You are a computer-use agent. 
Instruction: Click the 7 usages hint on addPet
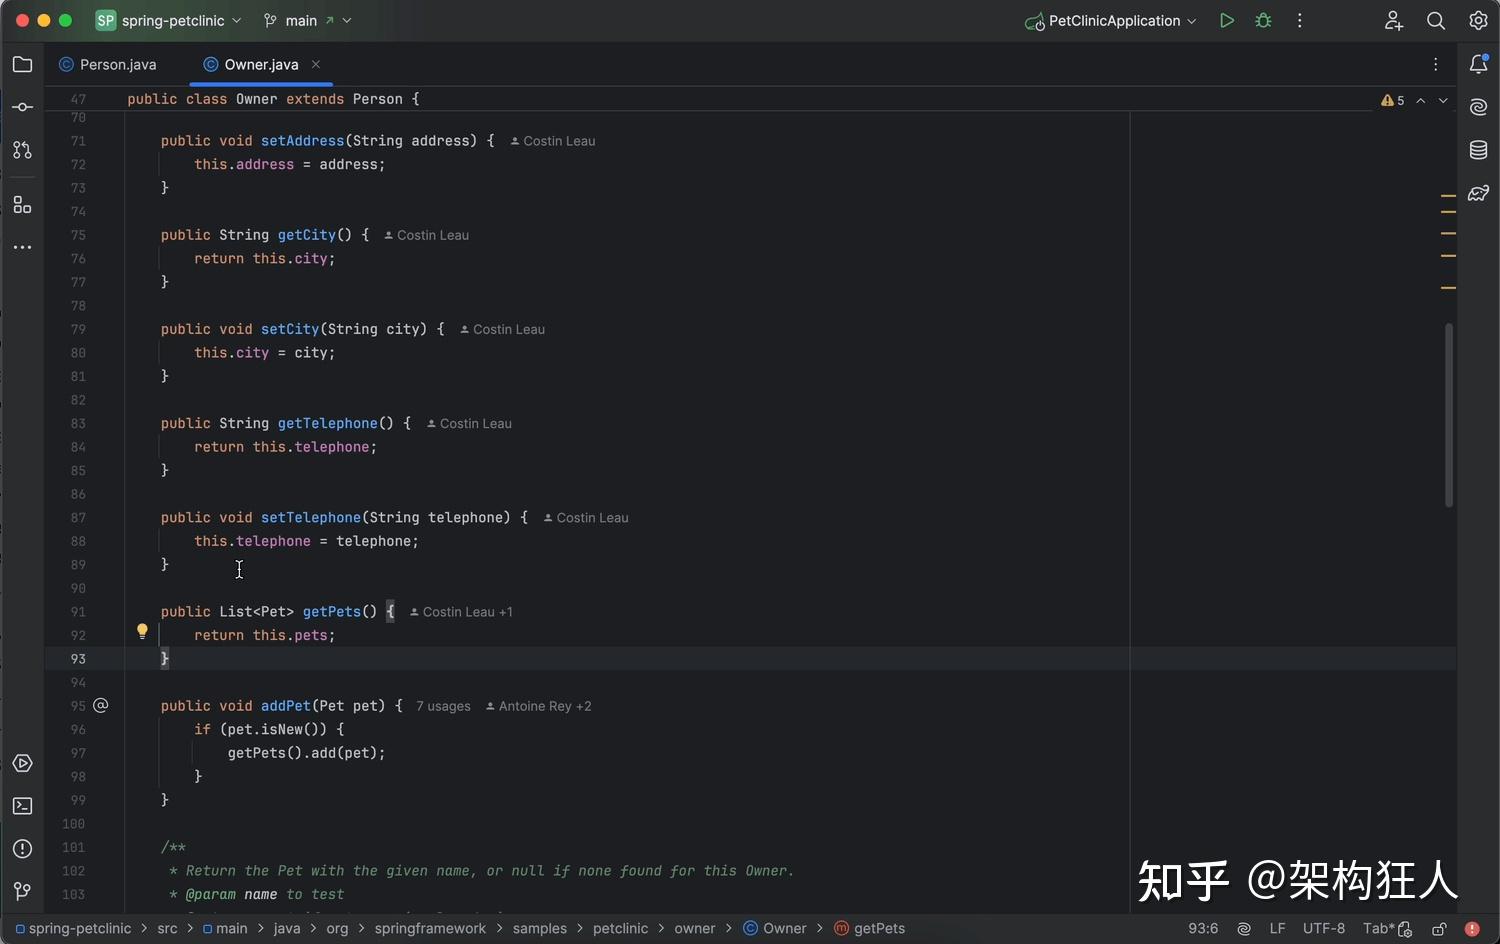443,706
